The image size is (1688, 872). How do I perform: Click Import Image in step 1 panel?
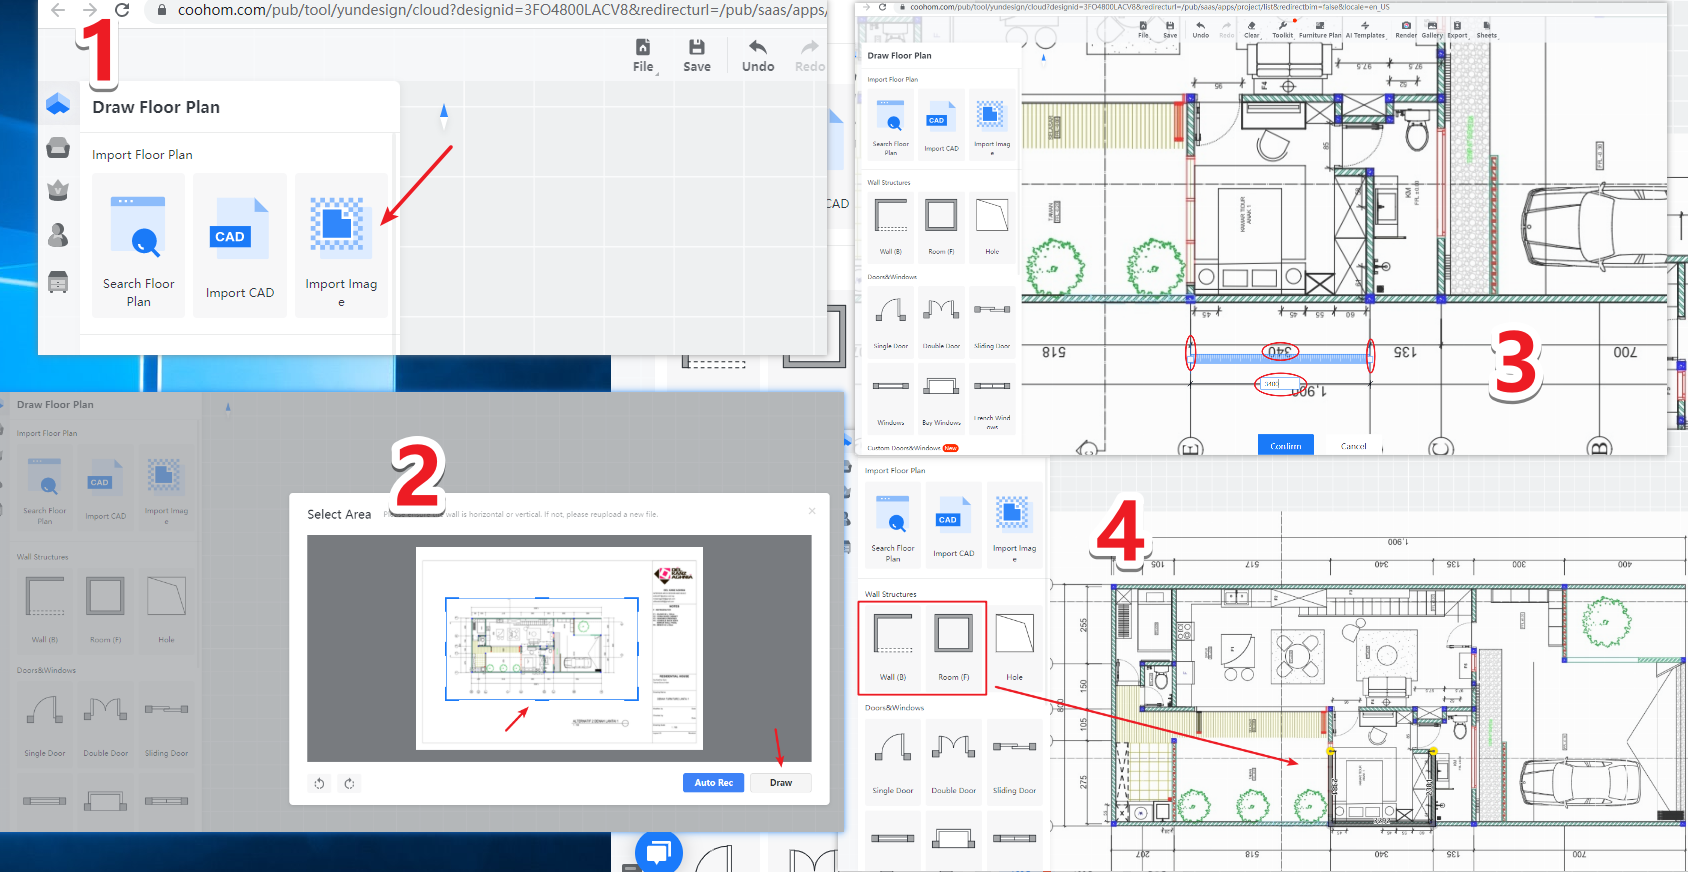pos(341,246)
